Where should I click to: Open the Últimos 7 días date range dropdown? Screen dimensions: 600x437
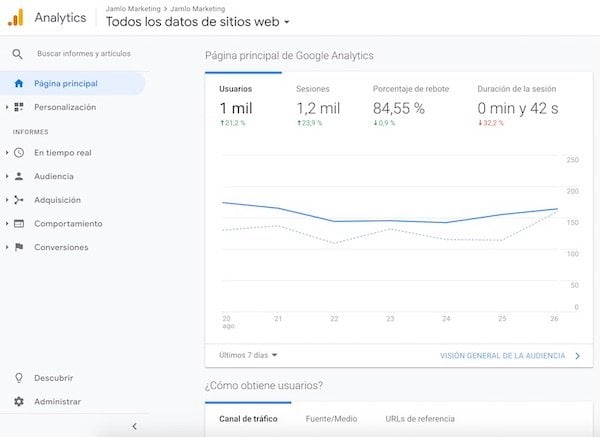tap(248, 355)
